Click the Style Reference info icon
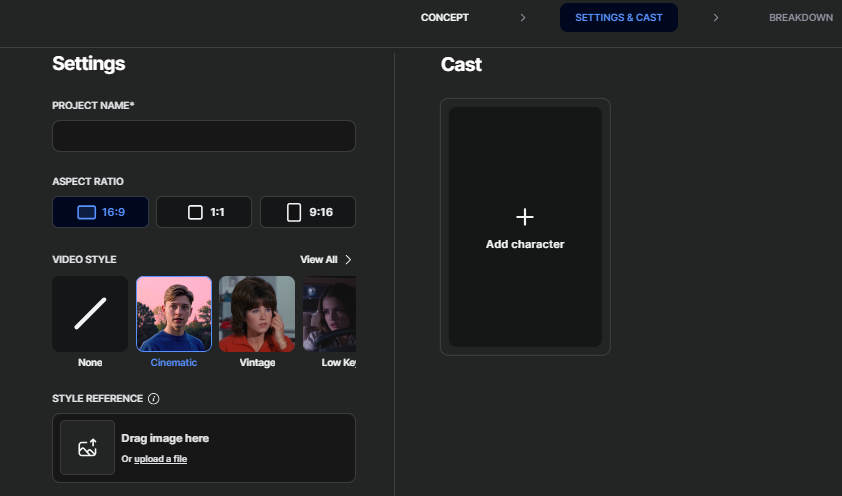The image size is (842, 496). point(153,398)
